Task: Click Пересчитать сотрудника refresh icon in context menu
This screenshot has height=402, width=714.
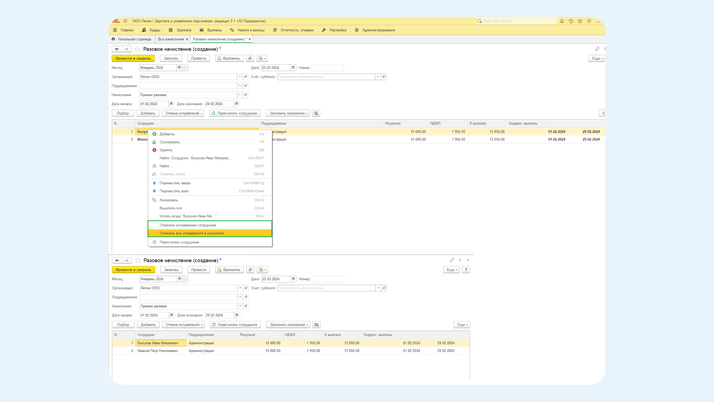Action: pos(154,242)
